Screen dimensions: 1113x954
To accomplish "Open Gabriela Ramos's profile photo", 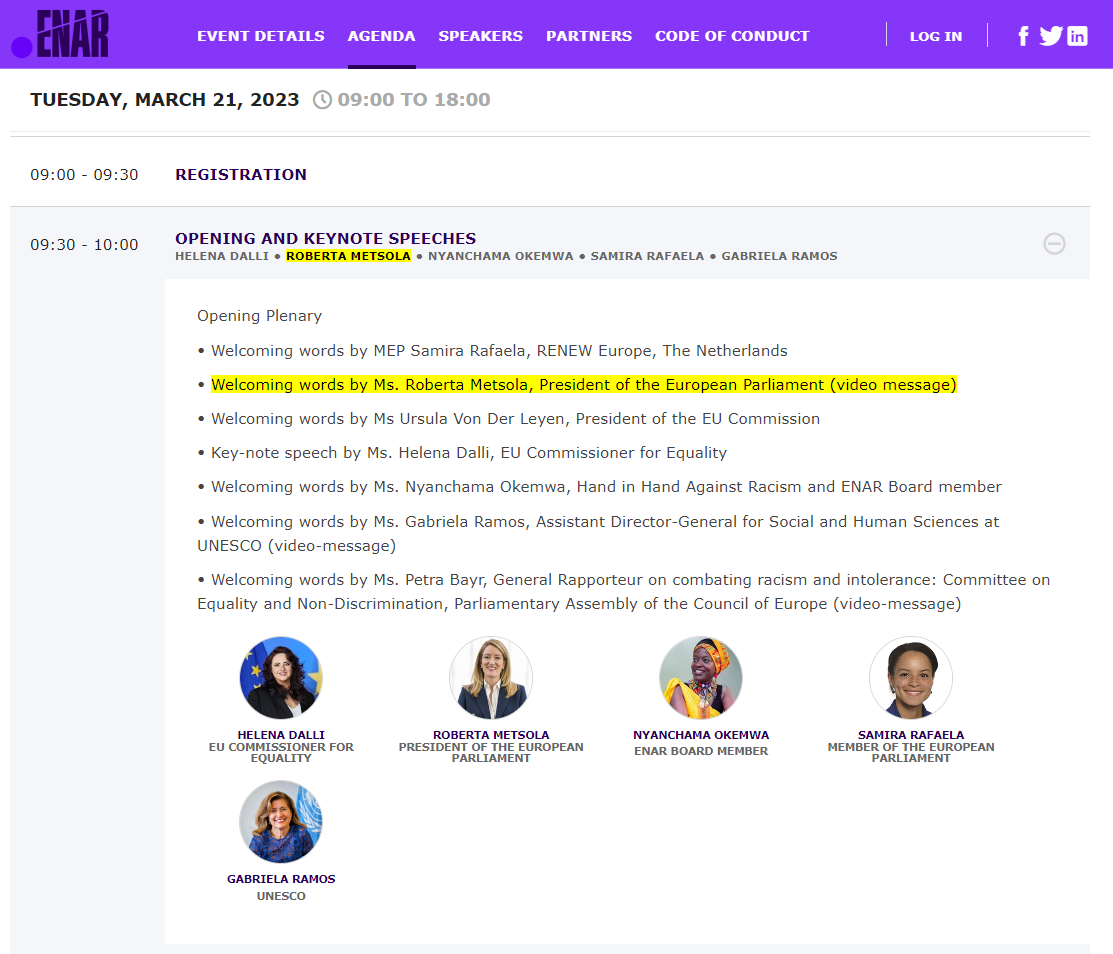I will coord(281,822).
